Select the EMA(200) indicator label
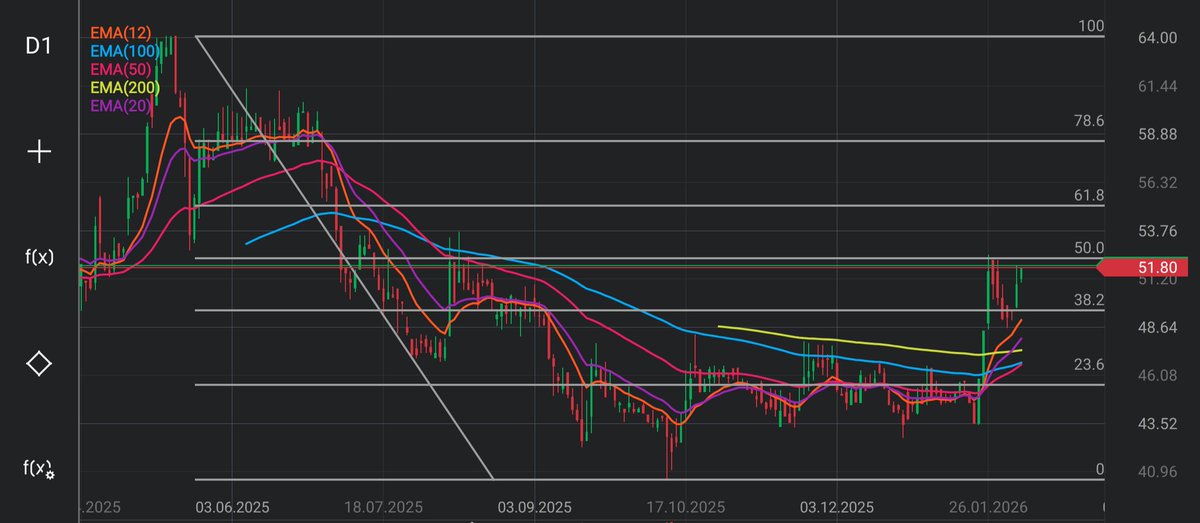The height and width of the screenshot is (523, 1200). [125, 87]
